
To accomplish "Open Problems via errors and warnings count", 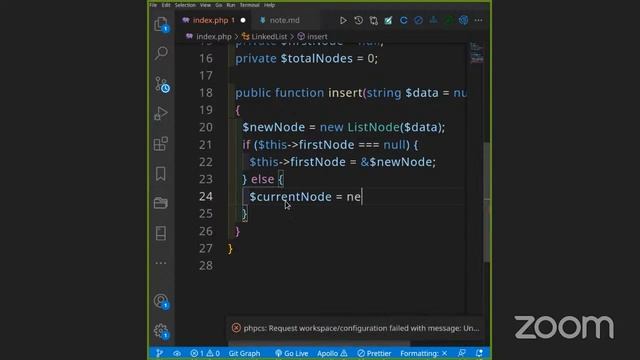I will [x=205, y=353].
